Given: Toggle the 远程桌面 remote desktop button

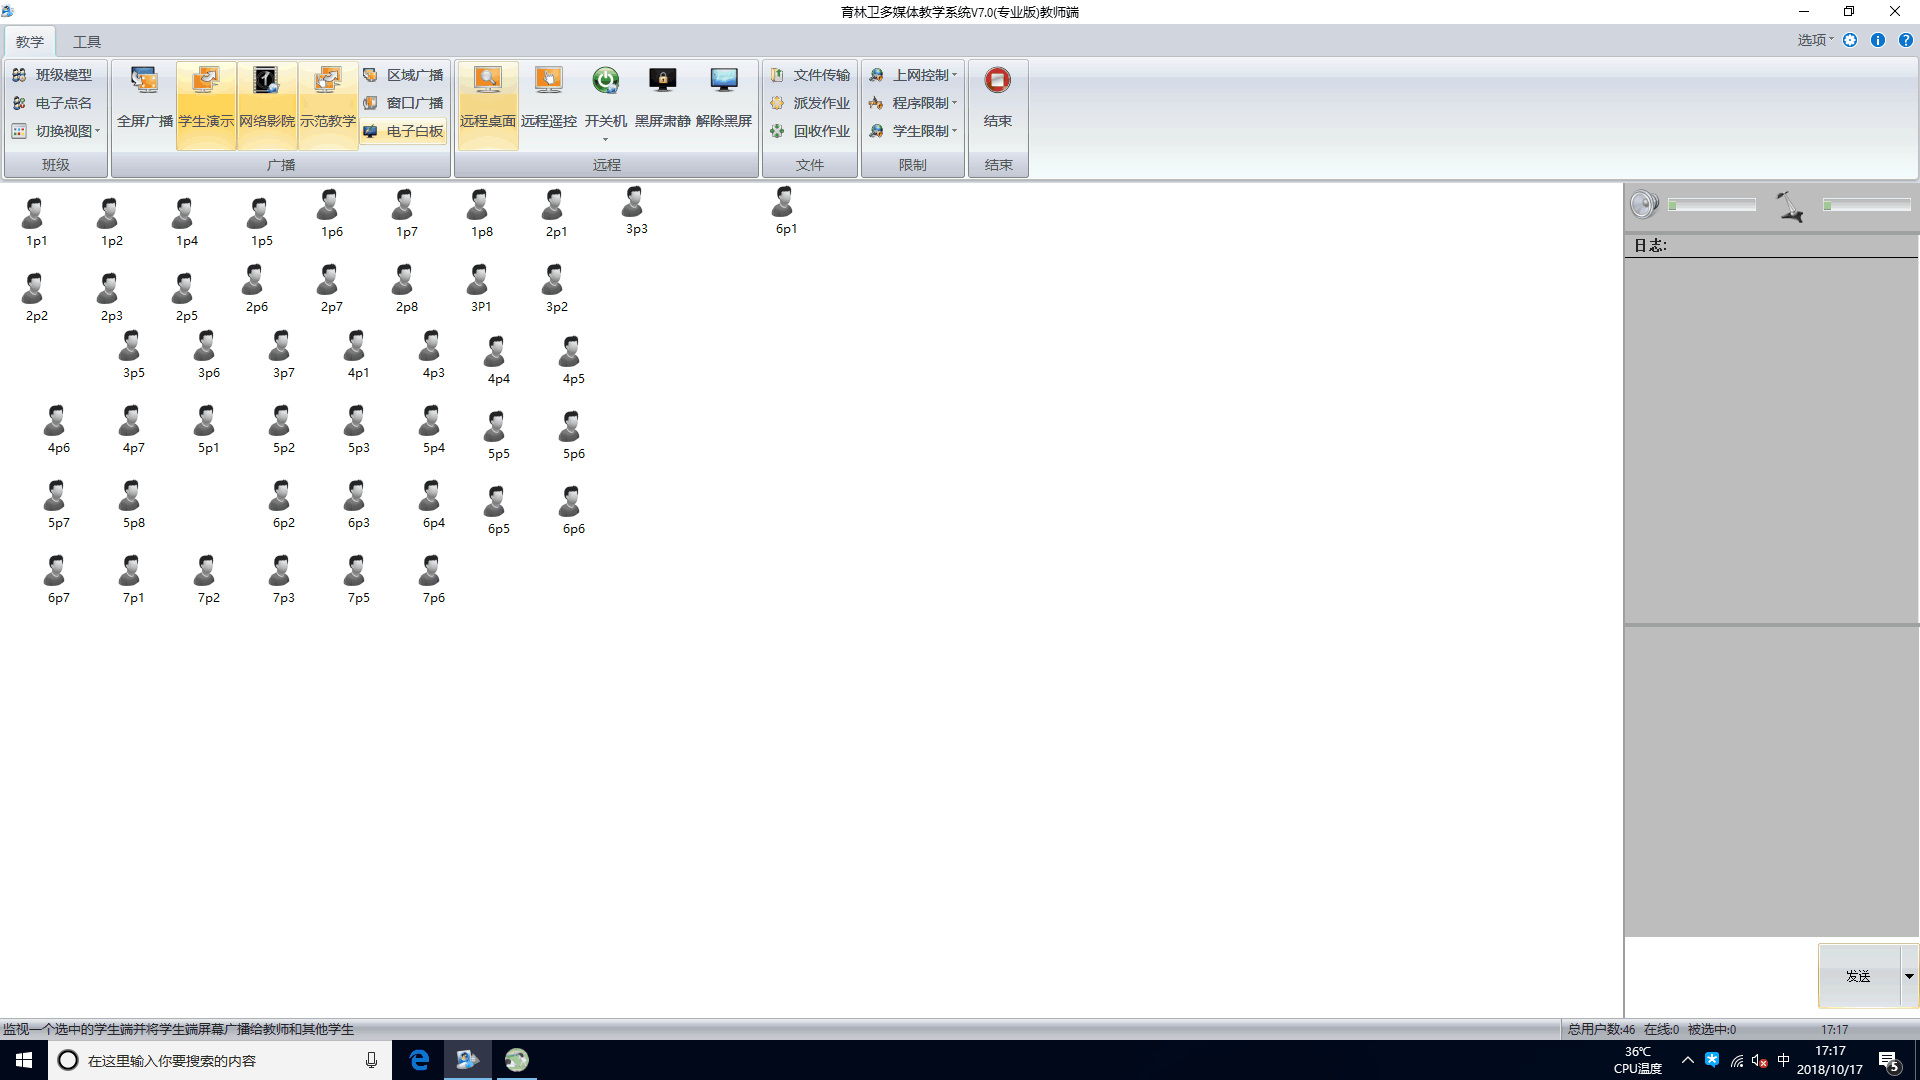Looking at the screenshot, I should coord(488,105).
